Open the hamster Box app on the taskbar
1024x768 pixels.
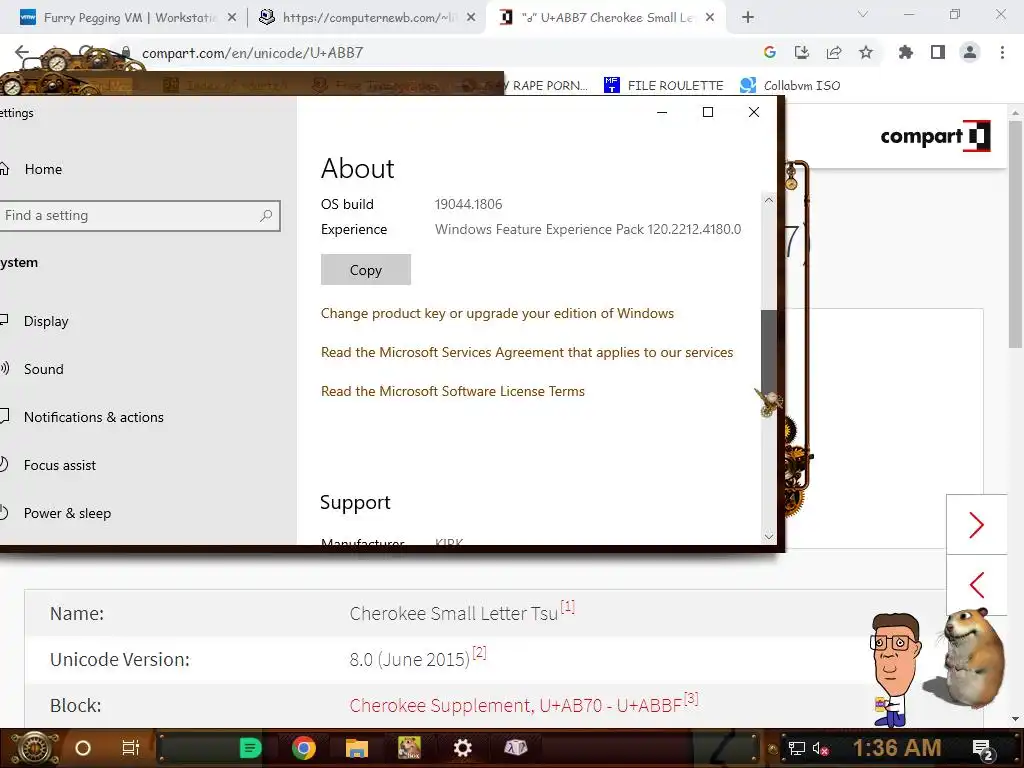[x=409, y=748]
